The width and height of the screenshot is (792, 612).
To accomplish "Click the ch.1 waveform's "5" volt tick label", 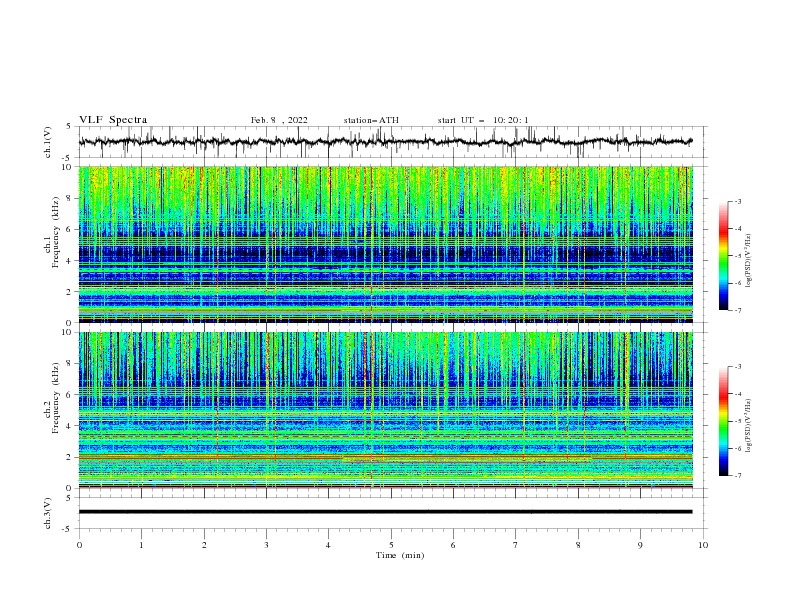I will (x=69, y=126).
